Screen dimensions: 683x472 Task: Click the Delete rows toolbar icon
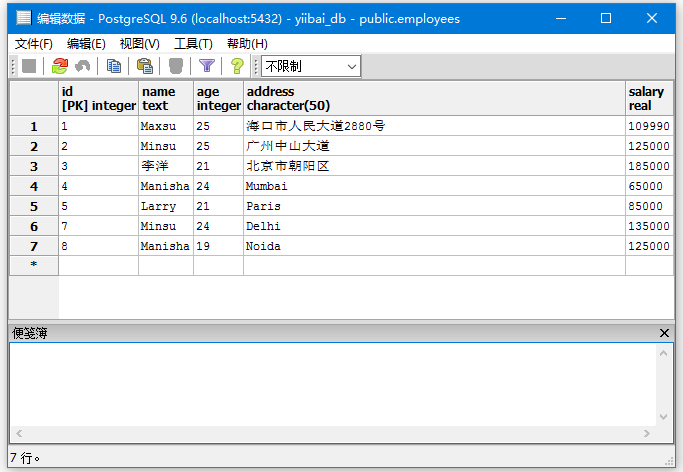(x=176, y=66)
